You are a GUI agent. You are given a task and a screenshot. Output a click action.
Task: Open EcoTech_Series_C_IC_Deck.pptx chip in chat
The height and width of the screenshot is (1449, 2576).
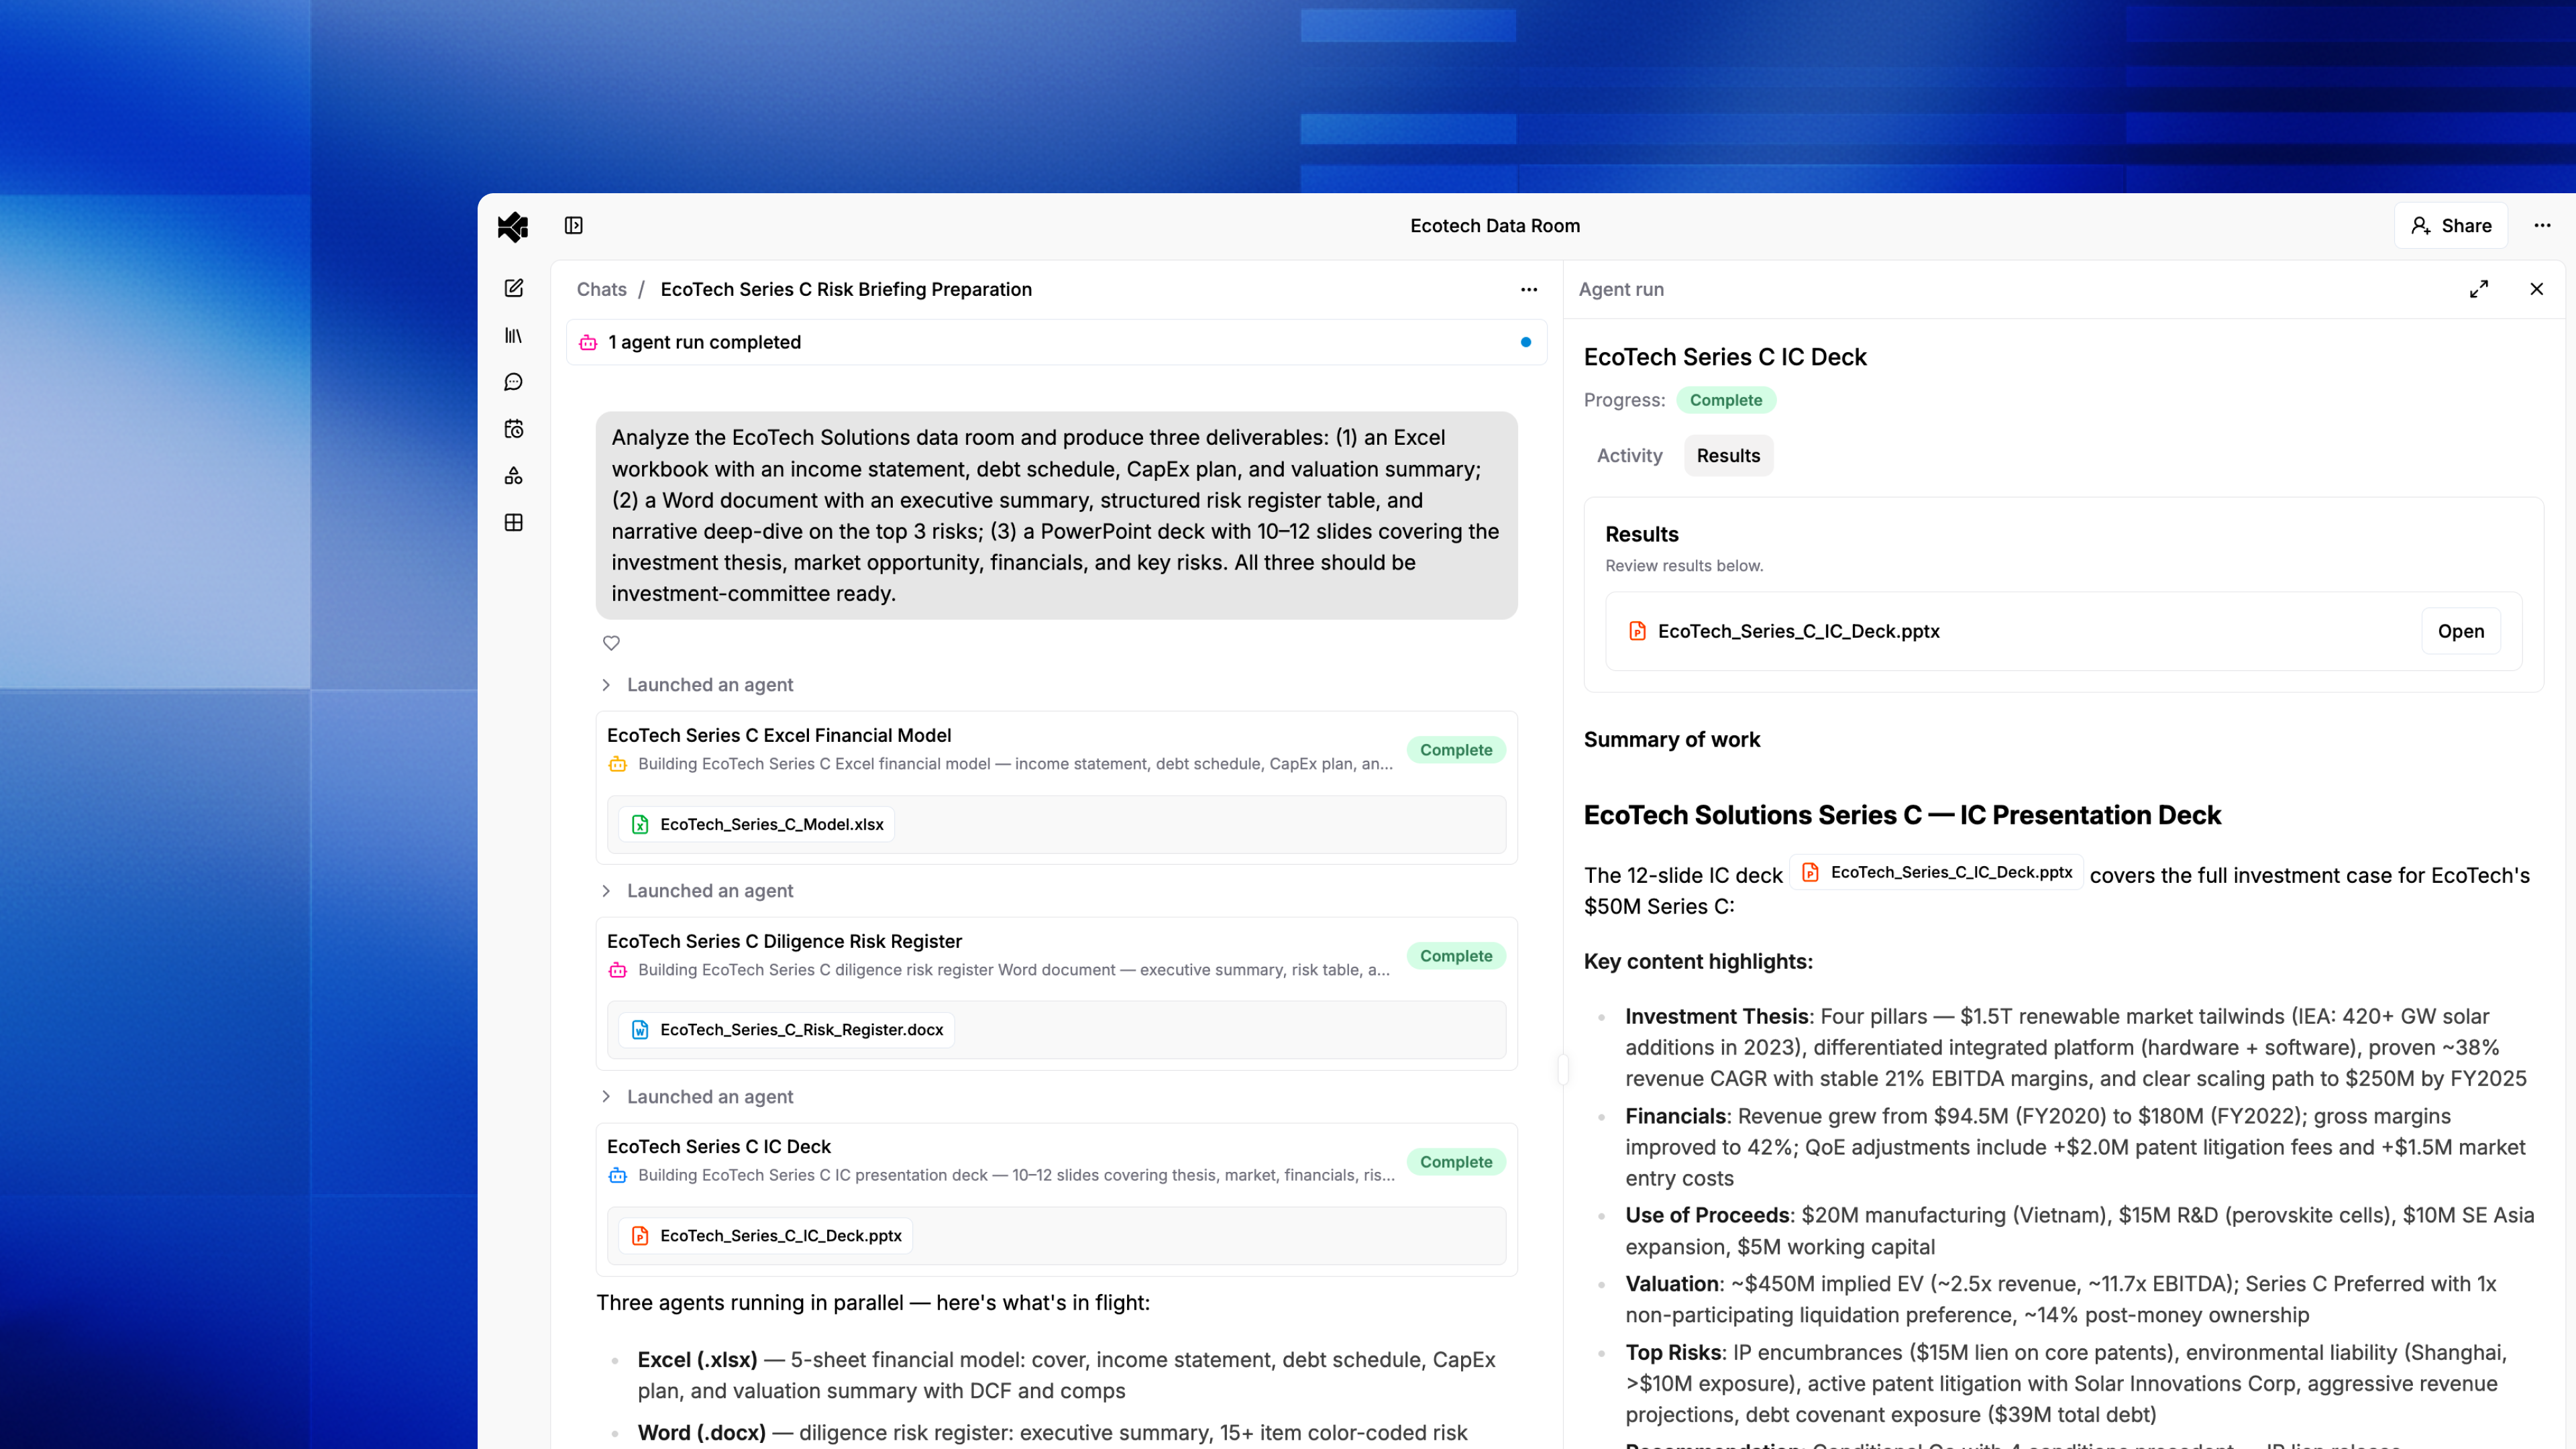[766, 1236]
